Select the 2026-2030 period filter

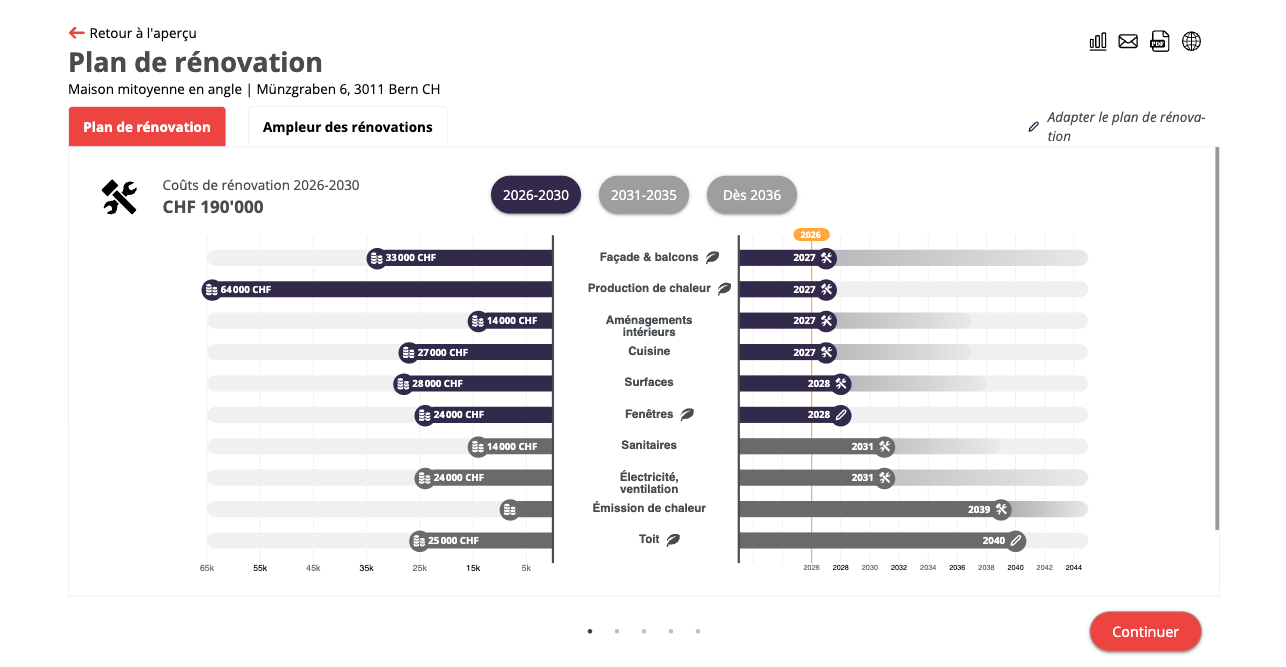536,195
